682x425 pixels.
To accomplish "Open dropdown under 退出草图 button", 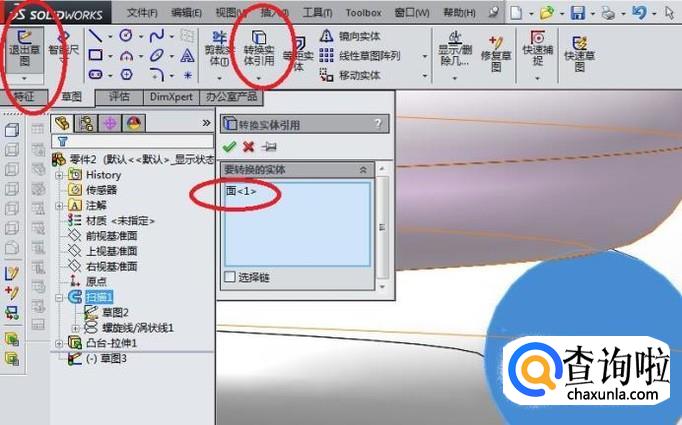I will click(24, 78).
